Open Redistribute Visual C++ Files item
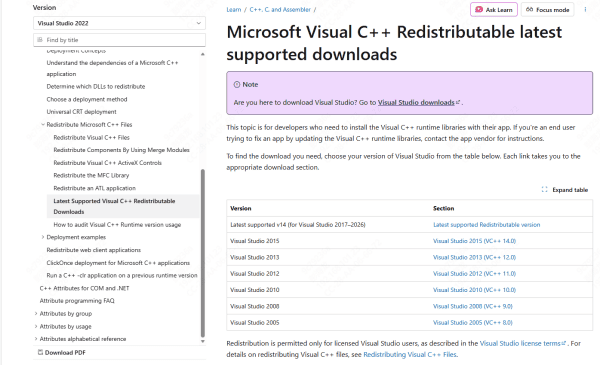The width and height of the screenshot is (600, 365). pyautogui.click(x=91, y=137)
